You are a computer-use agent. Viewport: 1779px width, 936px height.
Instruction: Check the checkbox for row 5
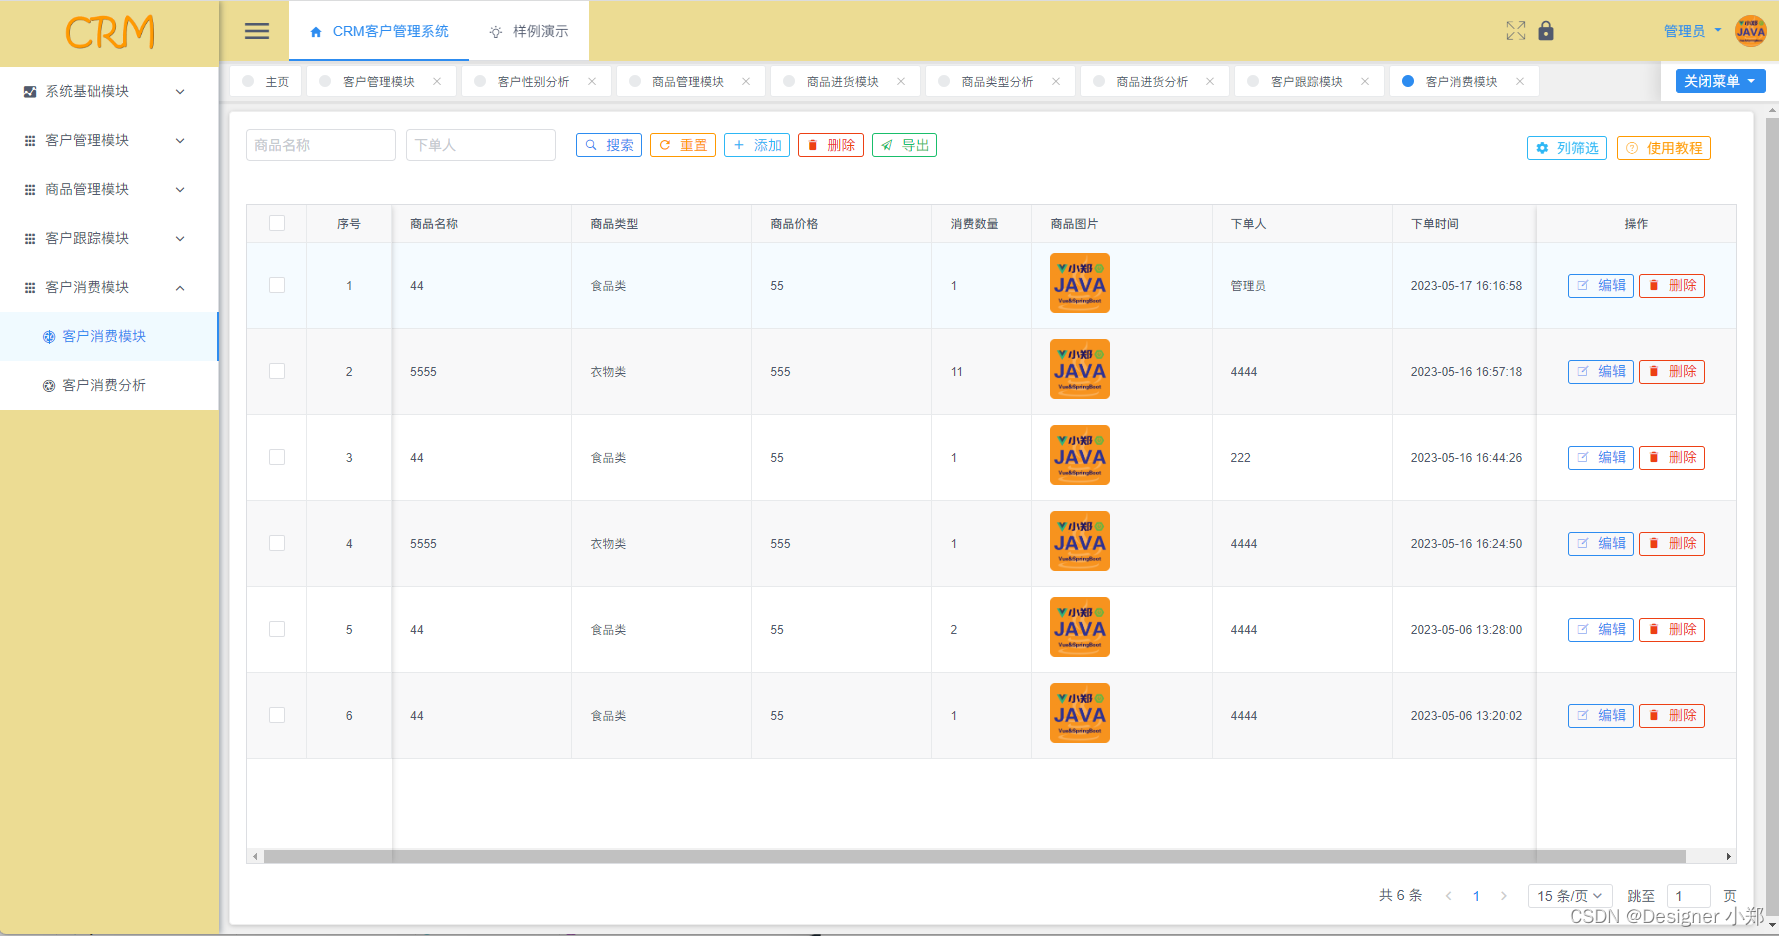tap(277, 629)
